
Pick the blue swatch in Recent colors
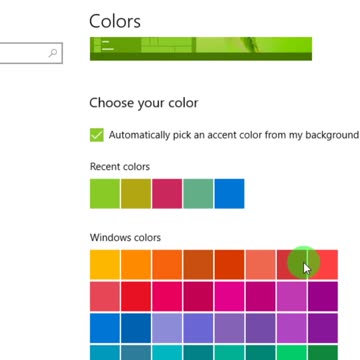(229, 194)
